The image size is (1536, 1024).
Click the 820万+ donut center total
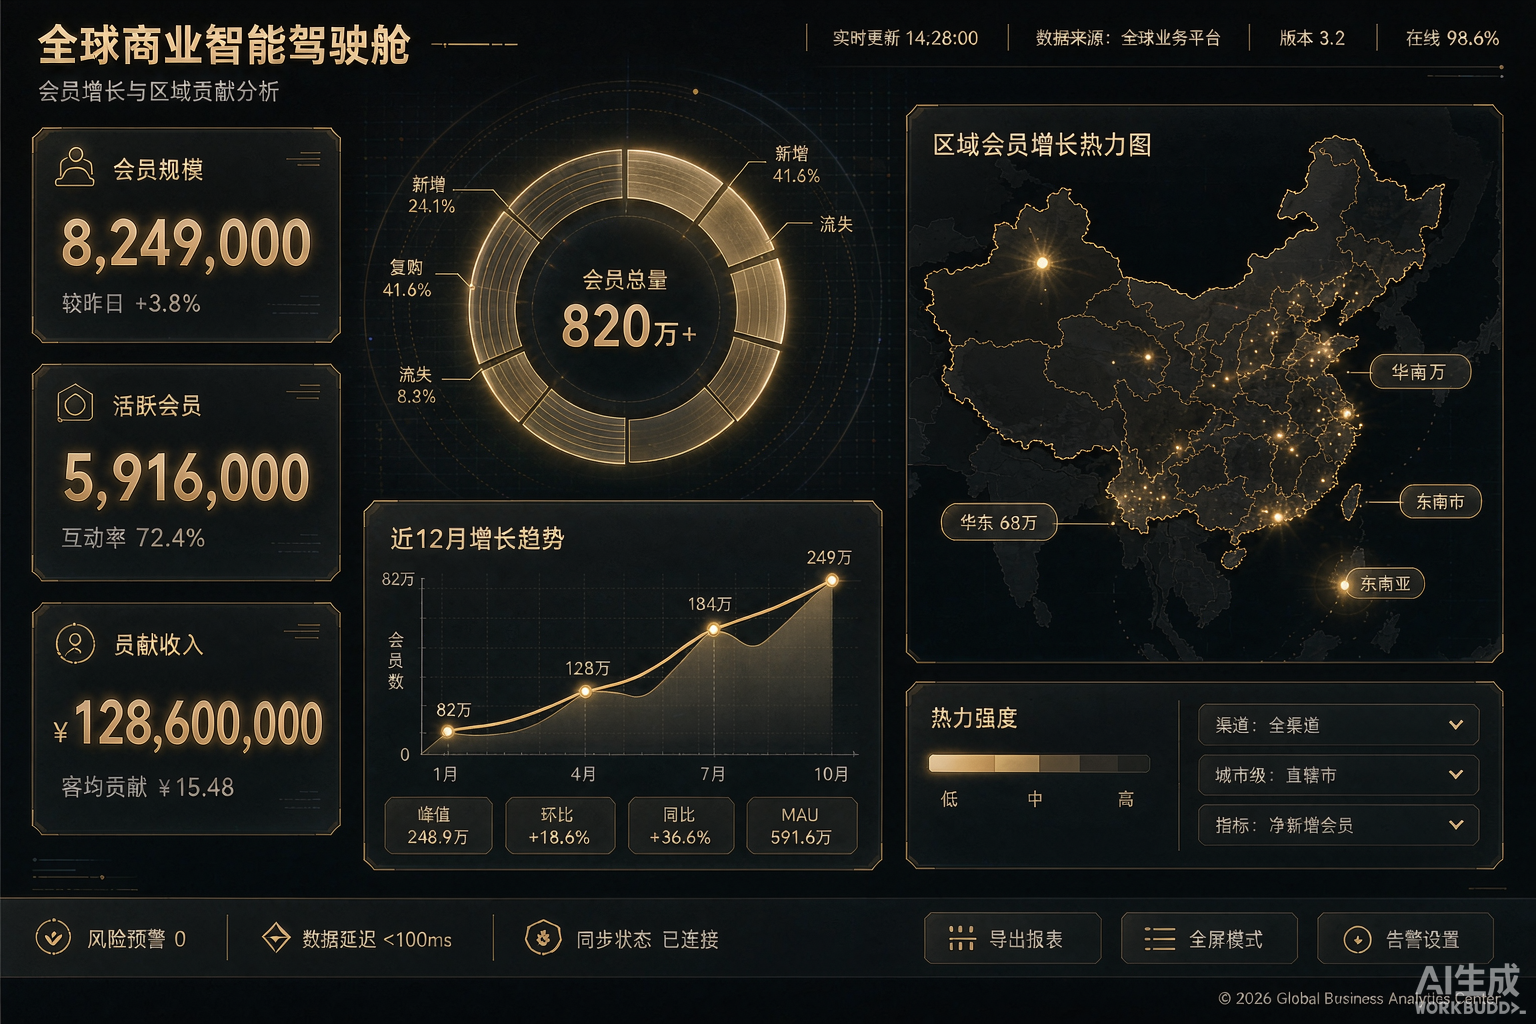pyautogui.click(x=627, y=325)
